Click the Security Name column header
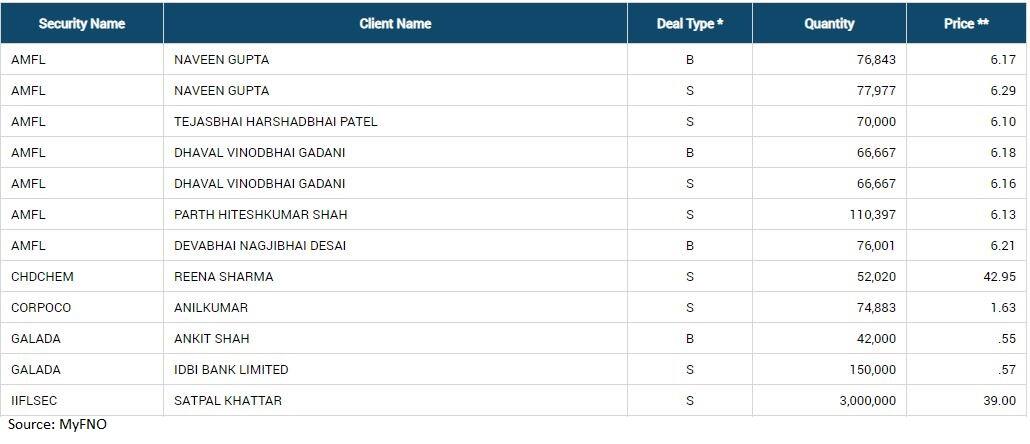The height and width of the screenshot is (444, 1030). [81, 24]
